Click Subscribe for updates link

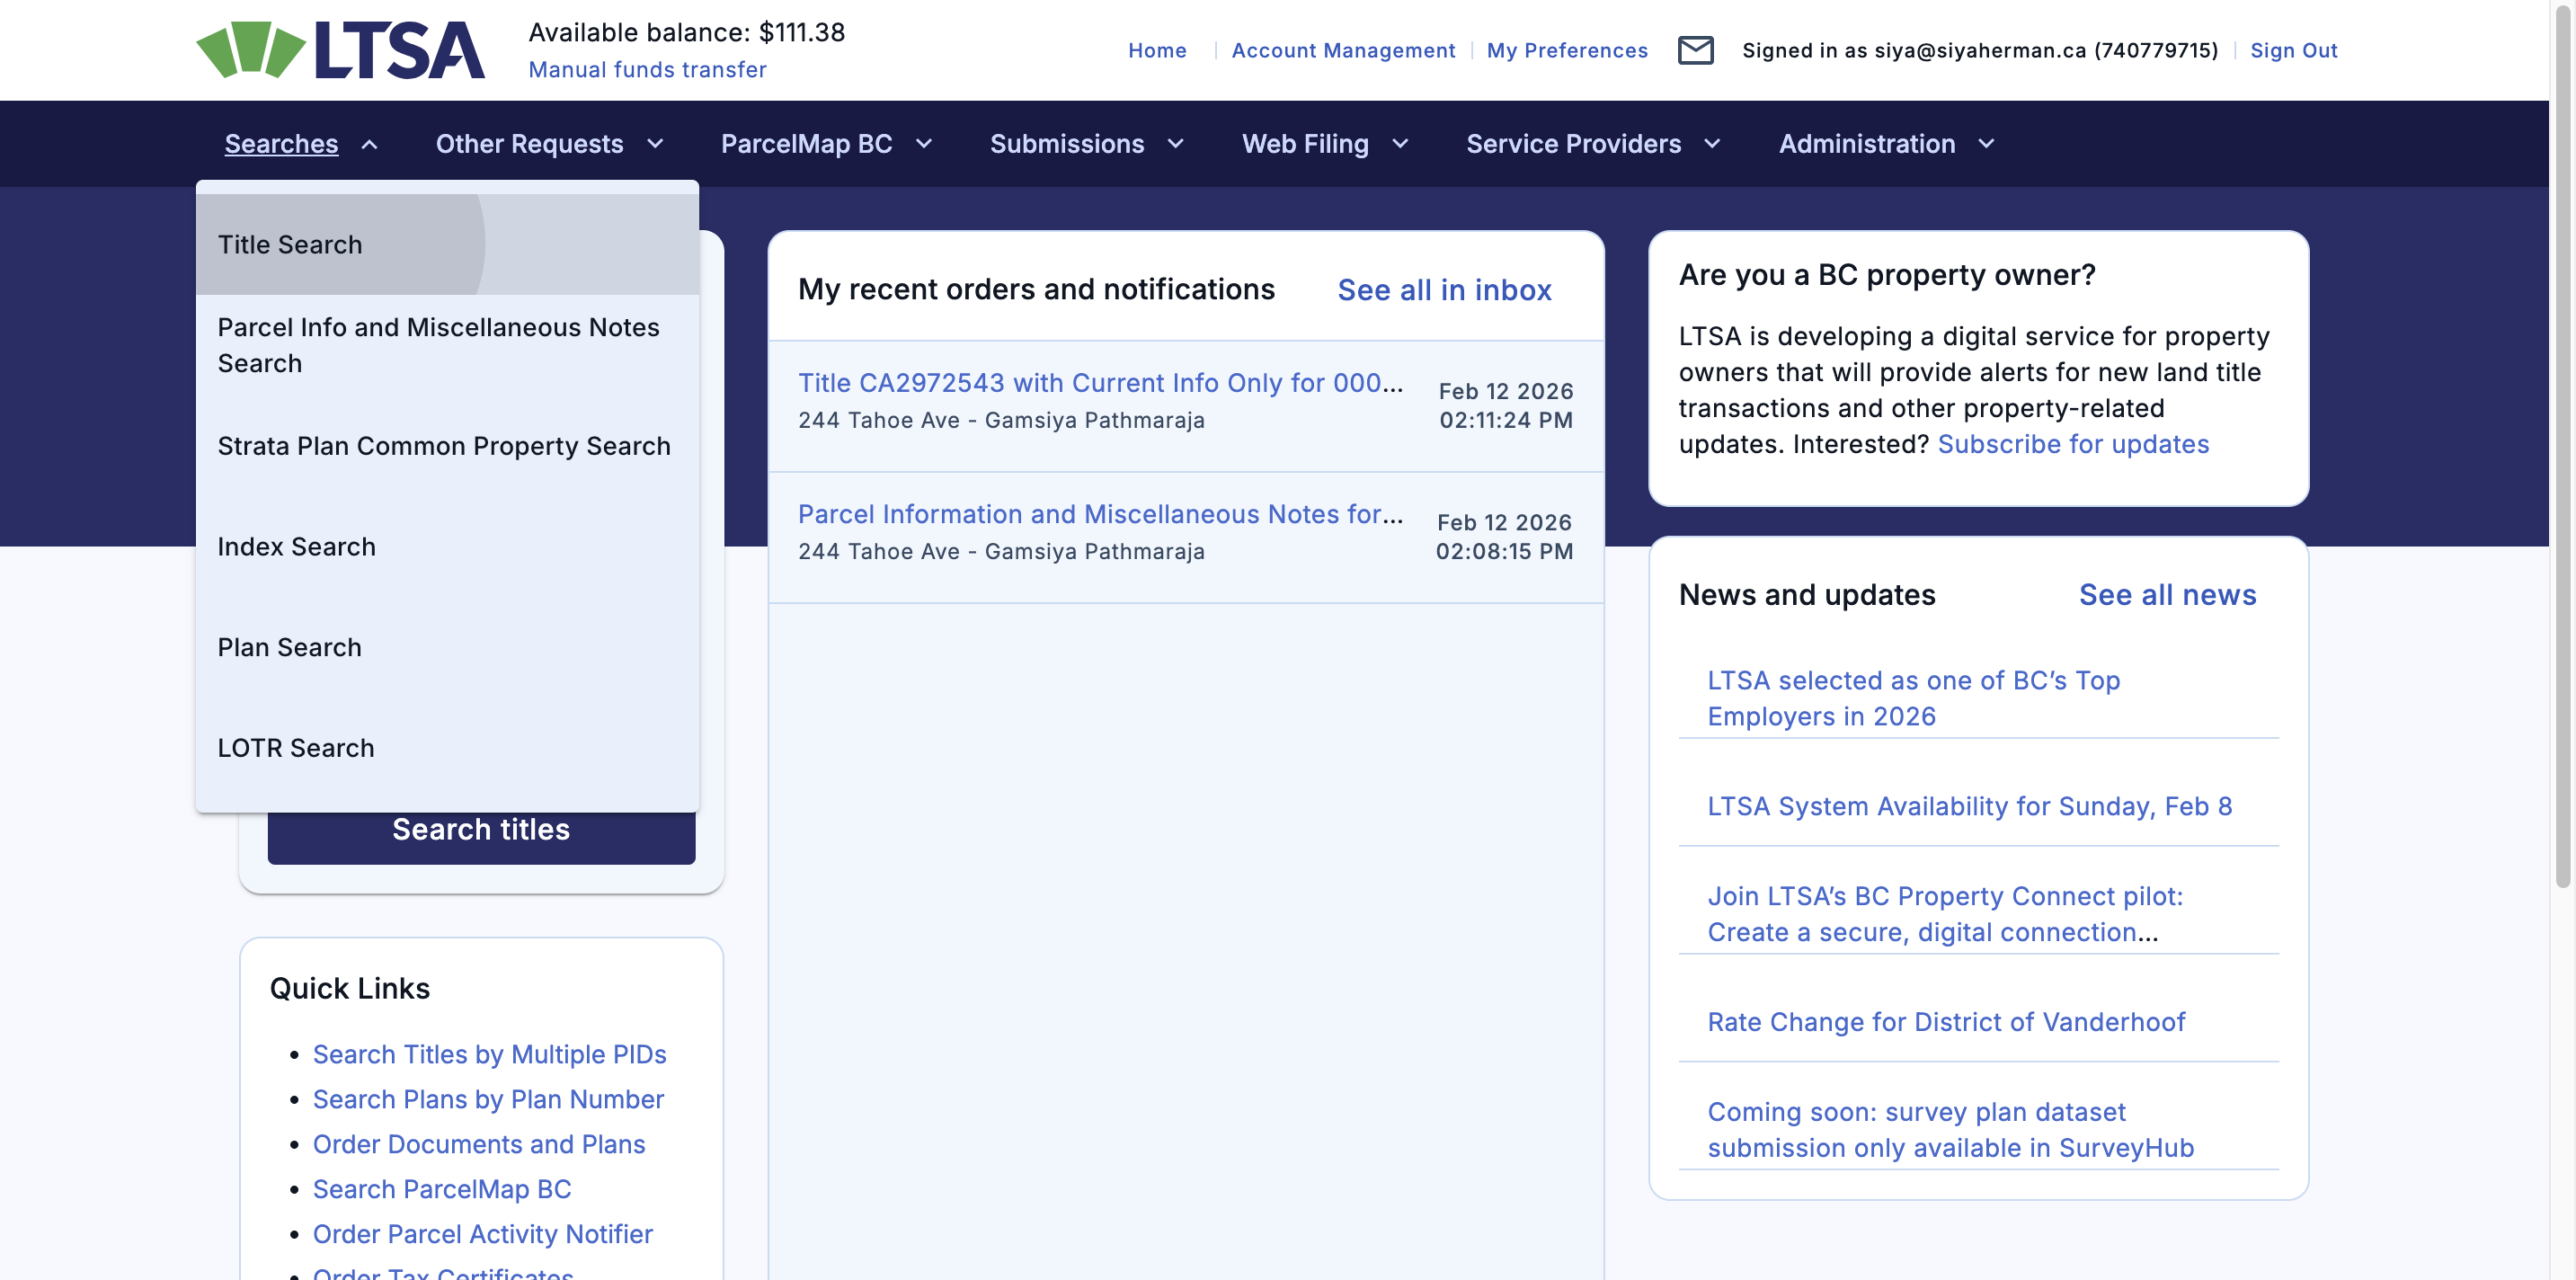point(2073,444)
